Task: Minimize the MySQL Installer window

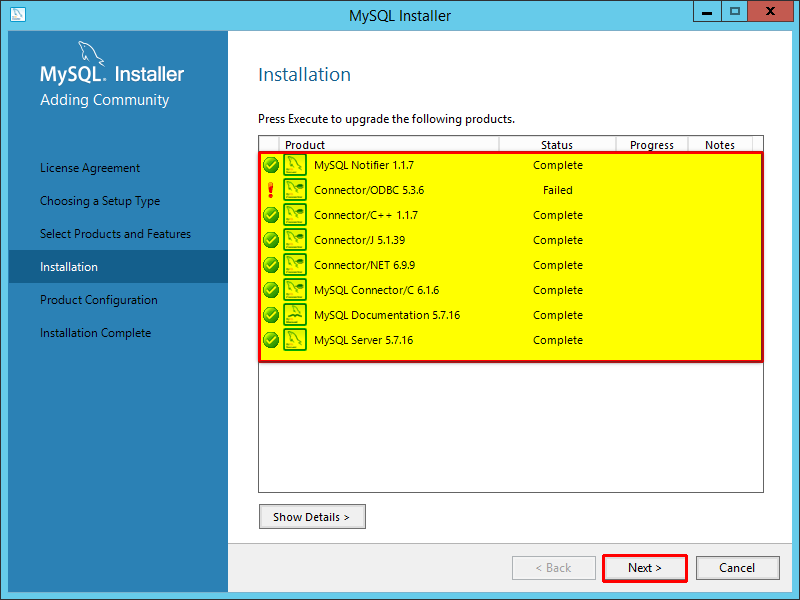Action: (x=707, y=11)
